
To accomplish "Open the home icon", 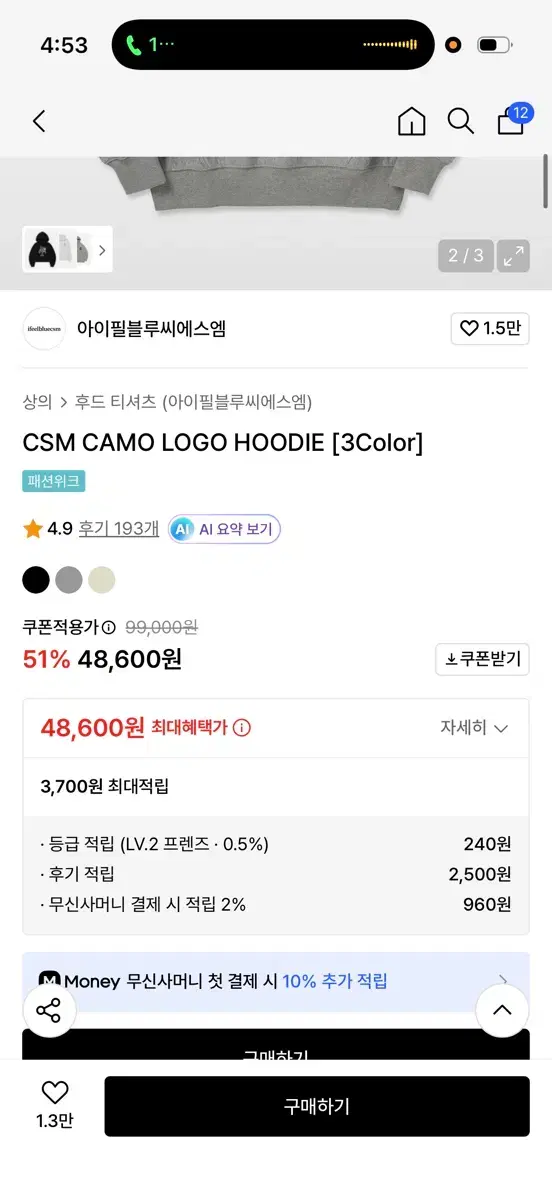I will [411, 122].
